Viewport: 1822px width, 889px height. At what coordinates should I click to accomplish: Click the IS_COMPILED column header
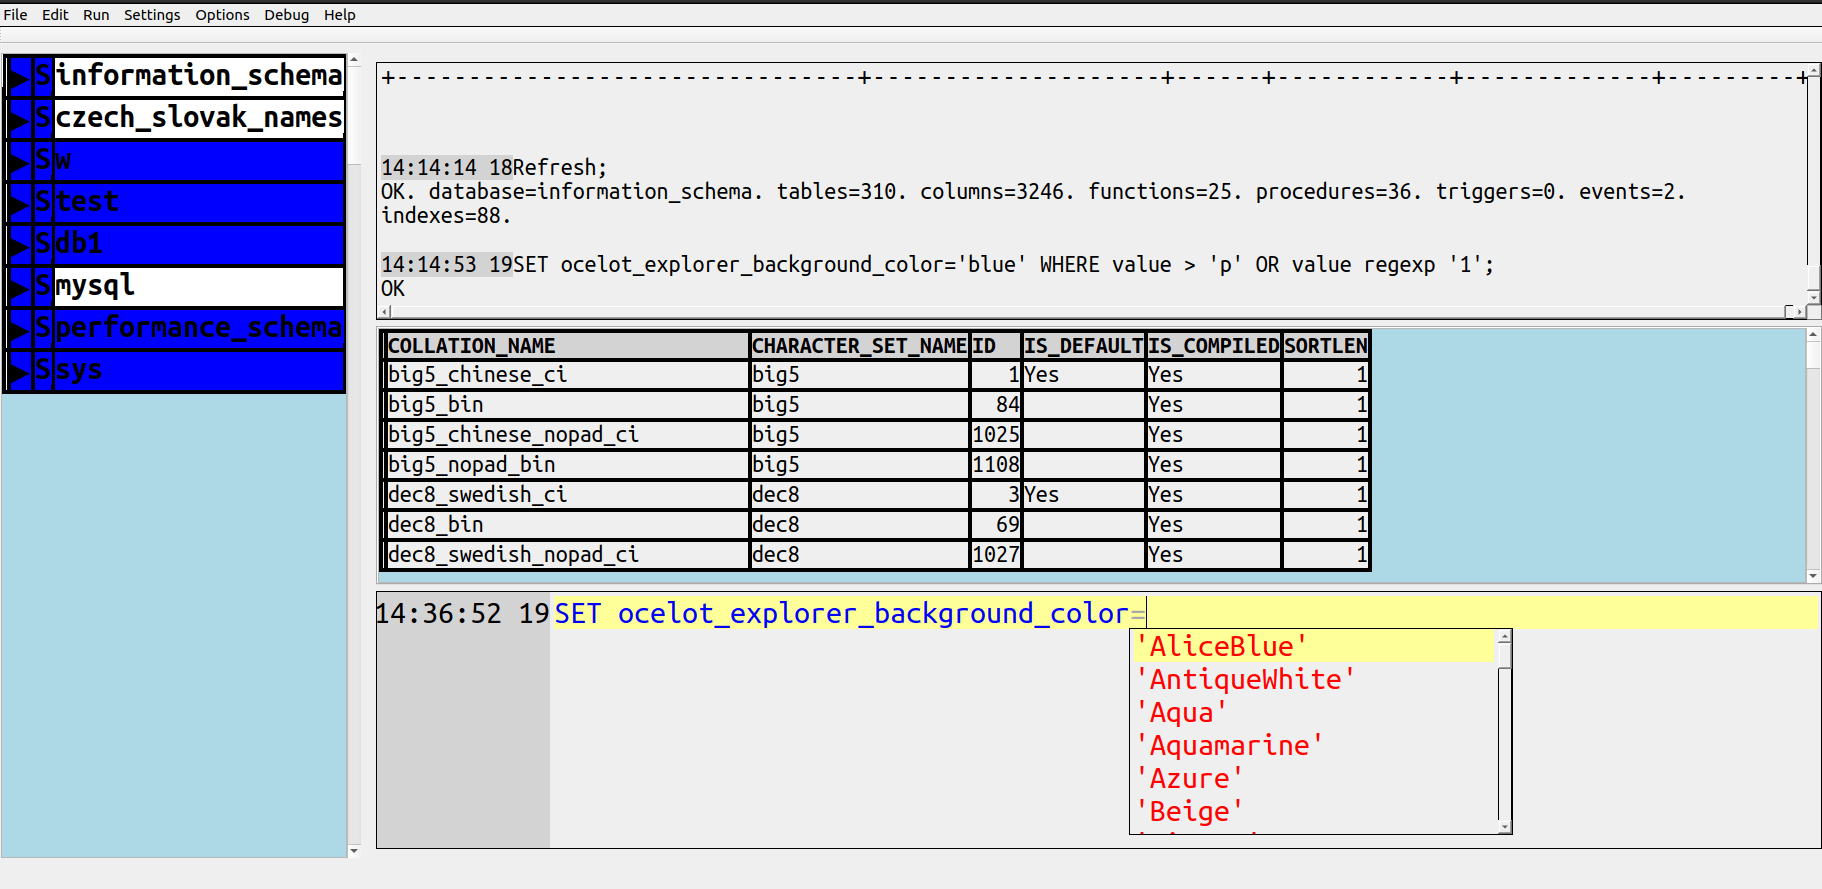(x=1214, y=346)
